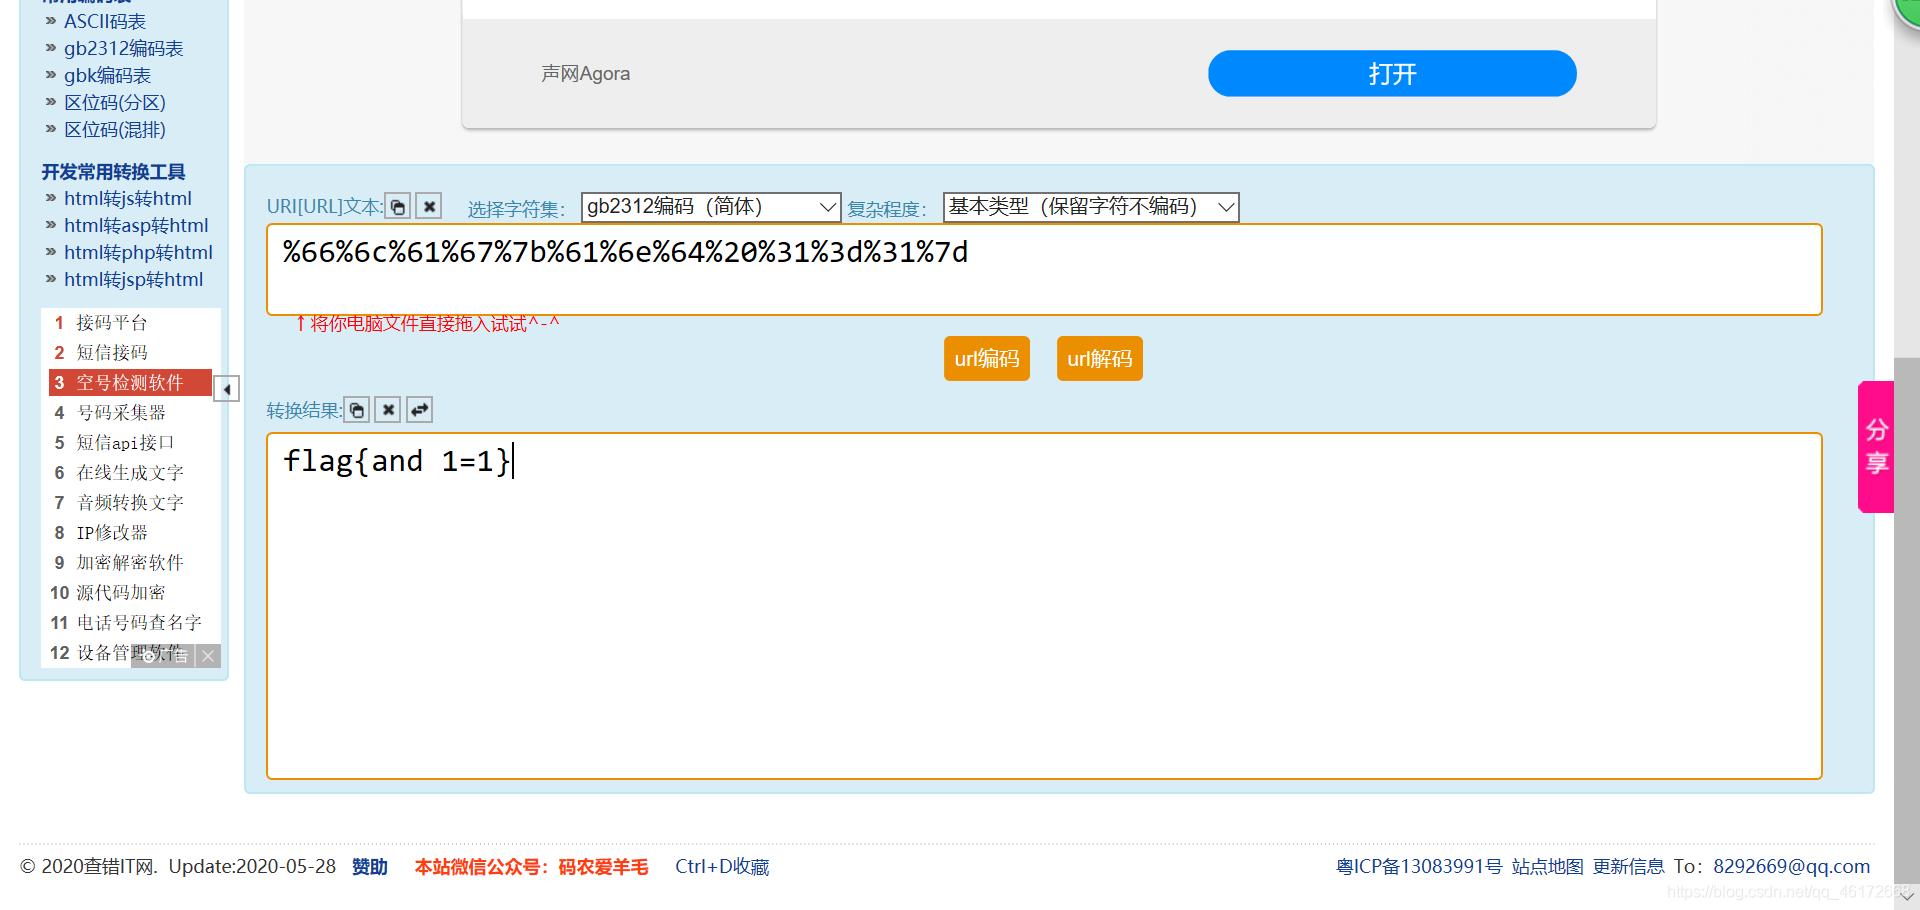The height and width of the screenshot is (910, 1920).
Task: Select ad item 接码平台
Action: pos(112,323)
